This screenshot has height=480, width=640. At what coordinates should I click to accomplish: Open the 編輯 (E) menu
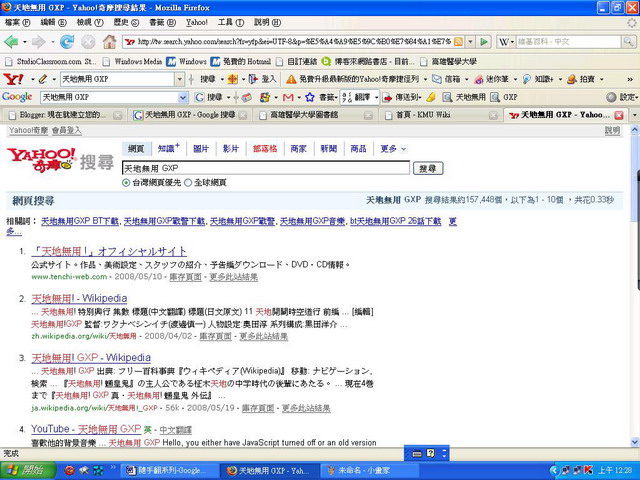tap(53, 22)
